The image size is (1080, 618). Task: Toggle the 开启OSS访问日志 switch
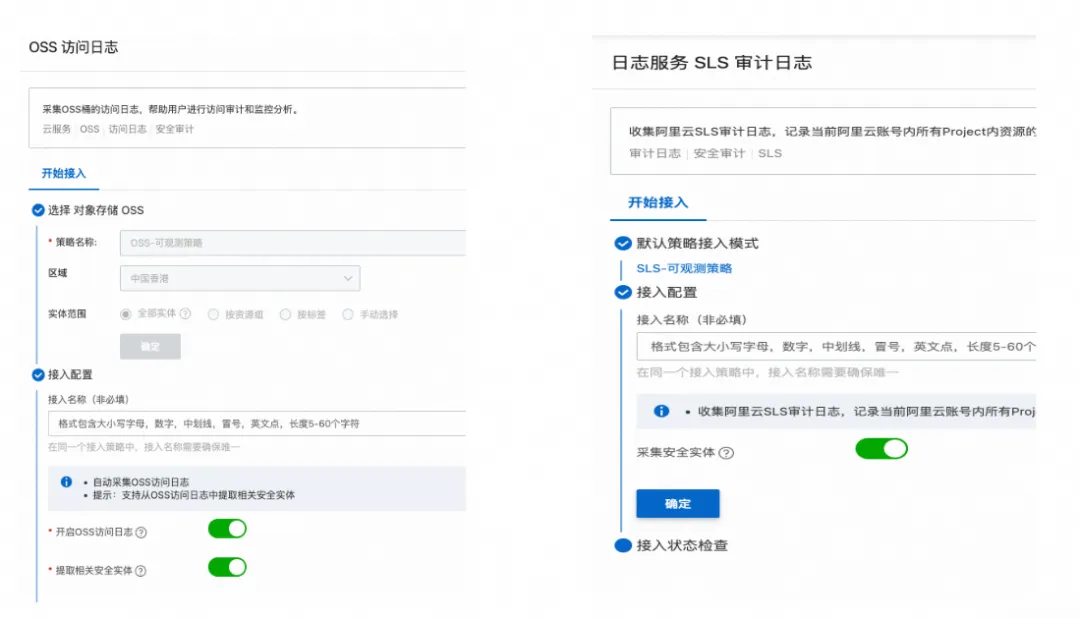[x=227, y=529]
